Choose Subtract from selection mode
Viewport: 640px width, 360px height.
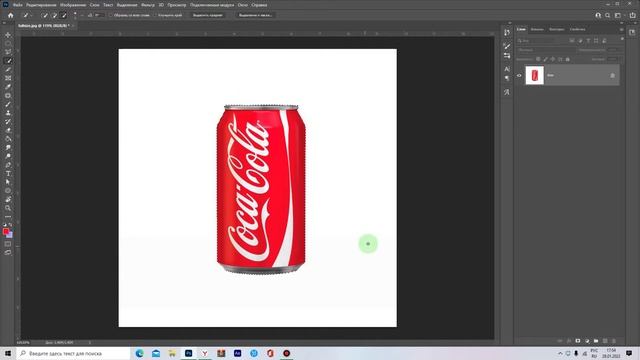[64, 15]
